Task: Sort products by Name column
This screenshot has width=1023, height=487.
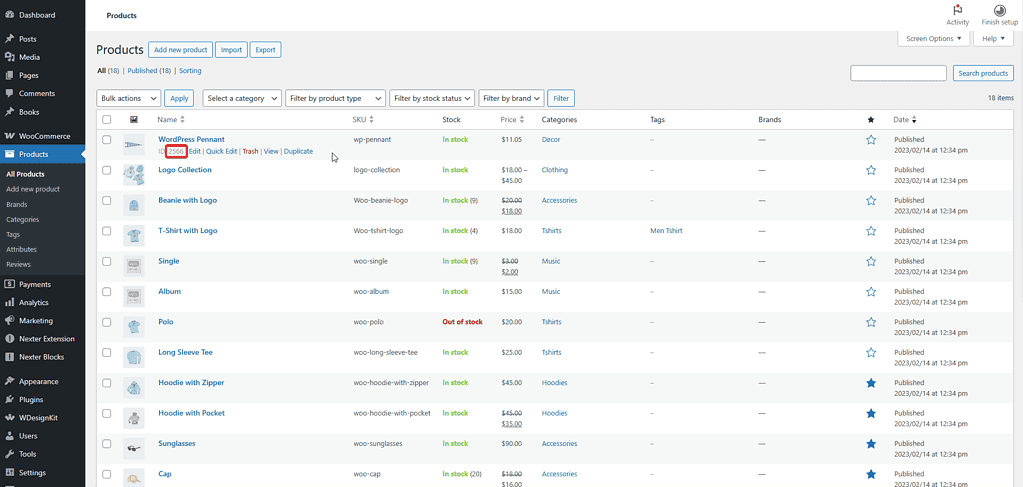Action: point(172,120)
